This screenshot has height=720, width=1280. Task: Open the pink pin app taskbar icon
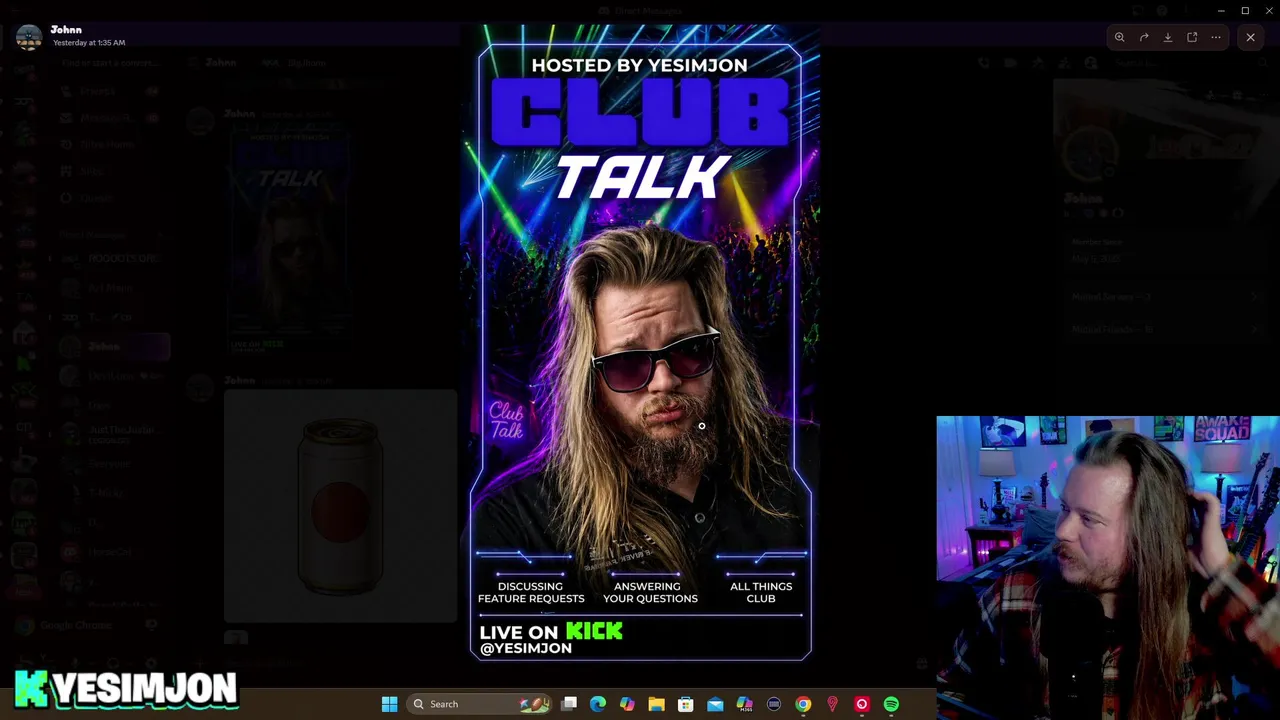click(x=832, y=704)
